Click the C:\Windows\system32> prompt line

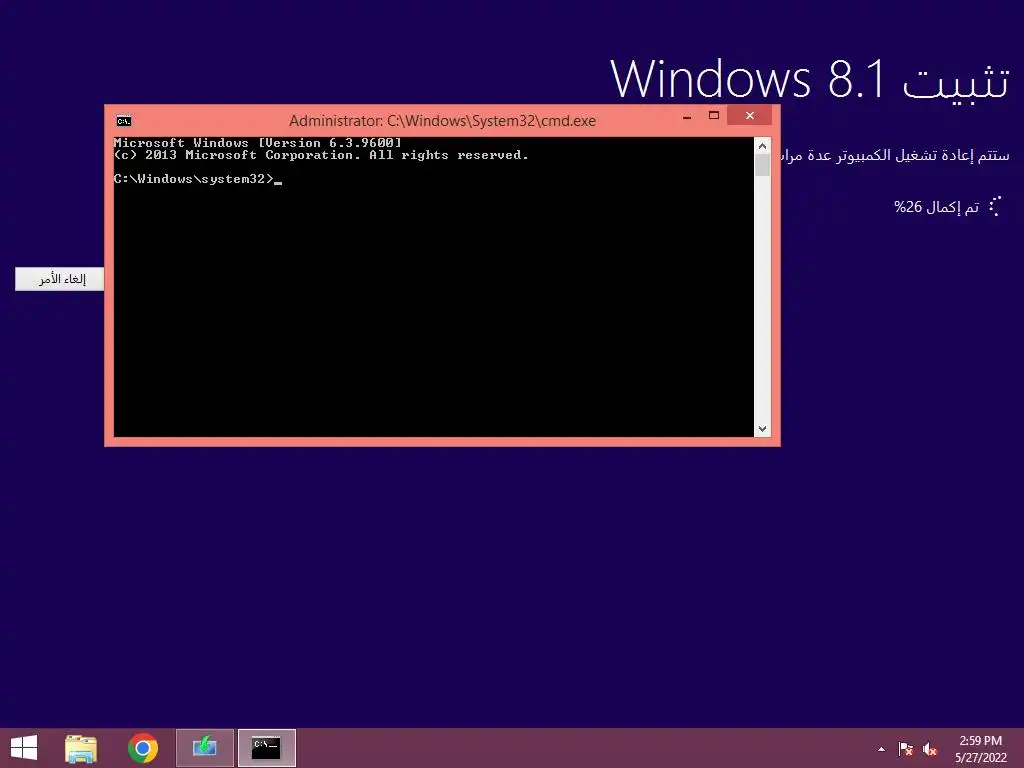[198, 179]
